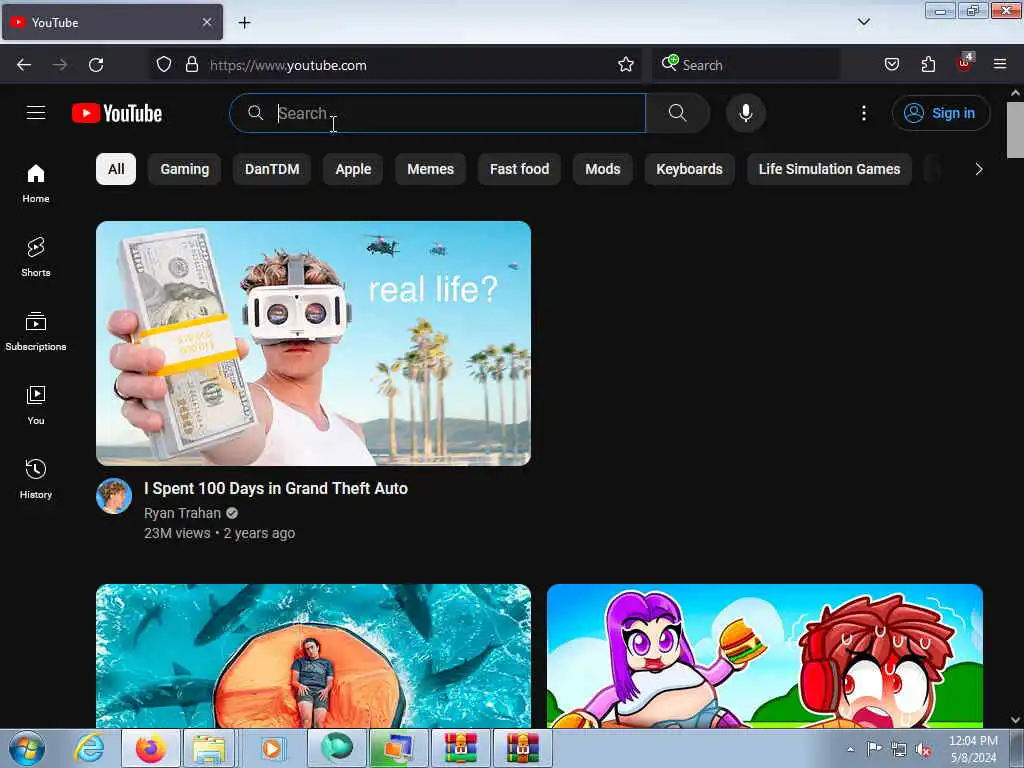This screenshot has width=1024, height=768.
Task: Select the Apple filter chip
Action: (353, 169)
